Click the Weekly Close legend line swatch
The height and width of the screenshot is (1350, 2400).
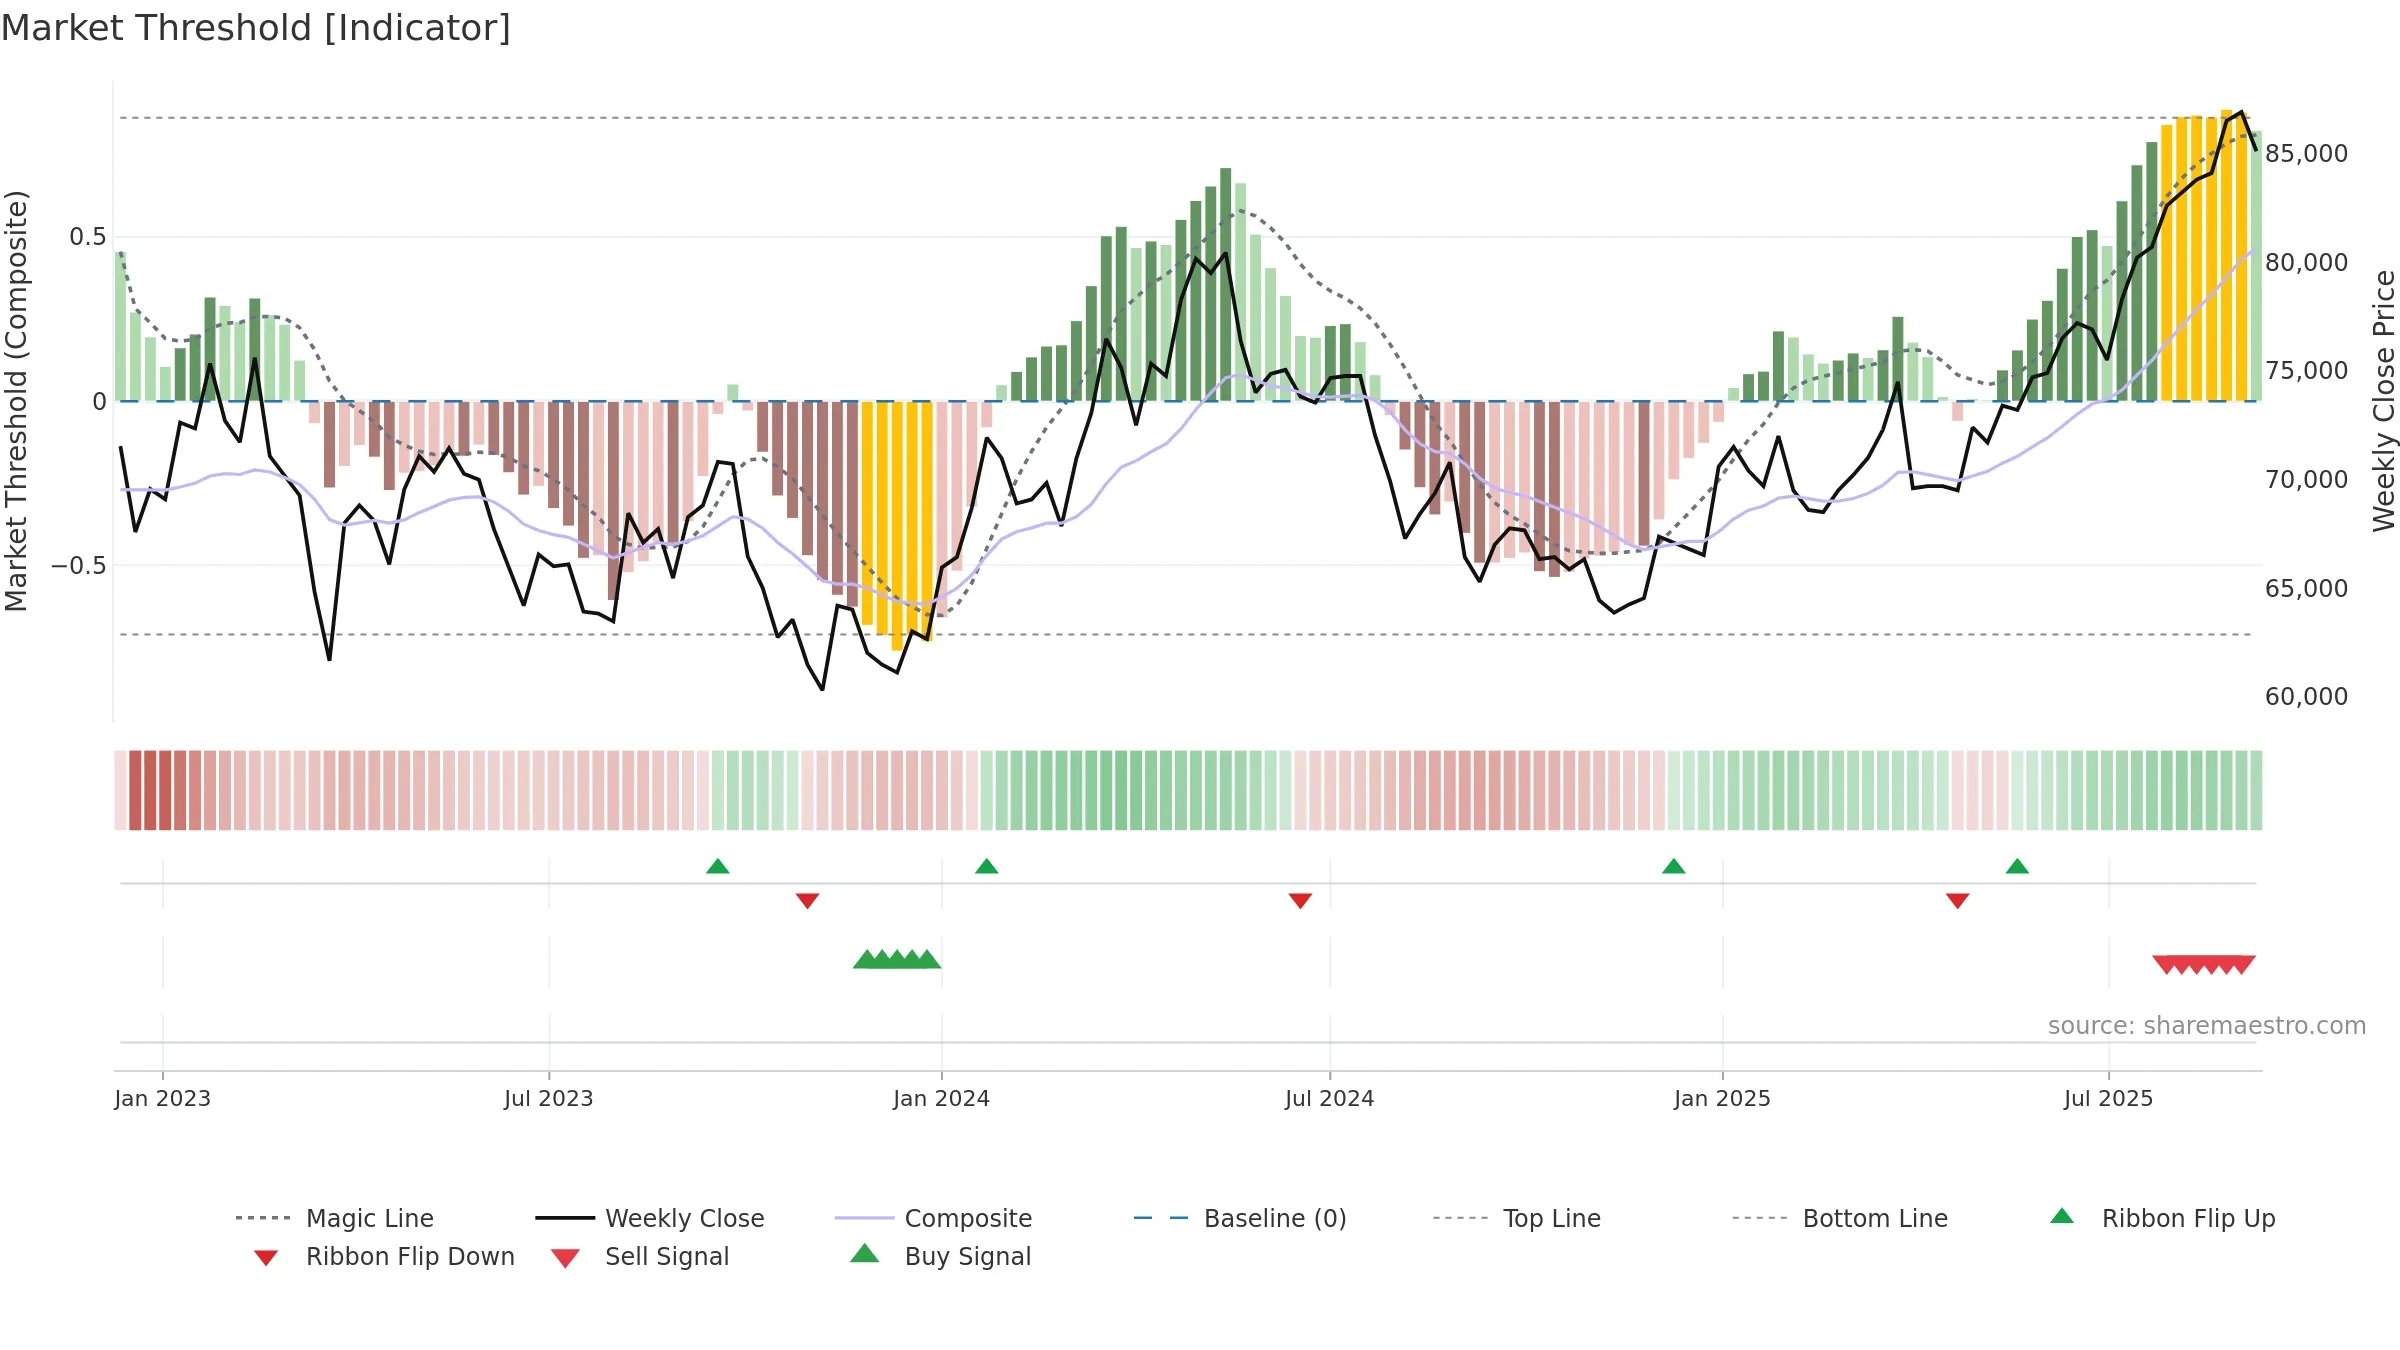[565, 1218]
